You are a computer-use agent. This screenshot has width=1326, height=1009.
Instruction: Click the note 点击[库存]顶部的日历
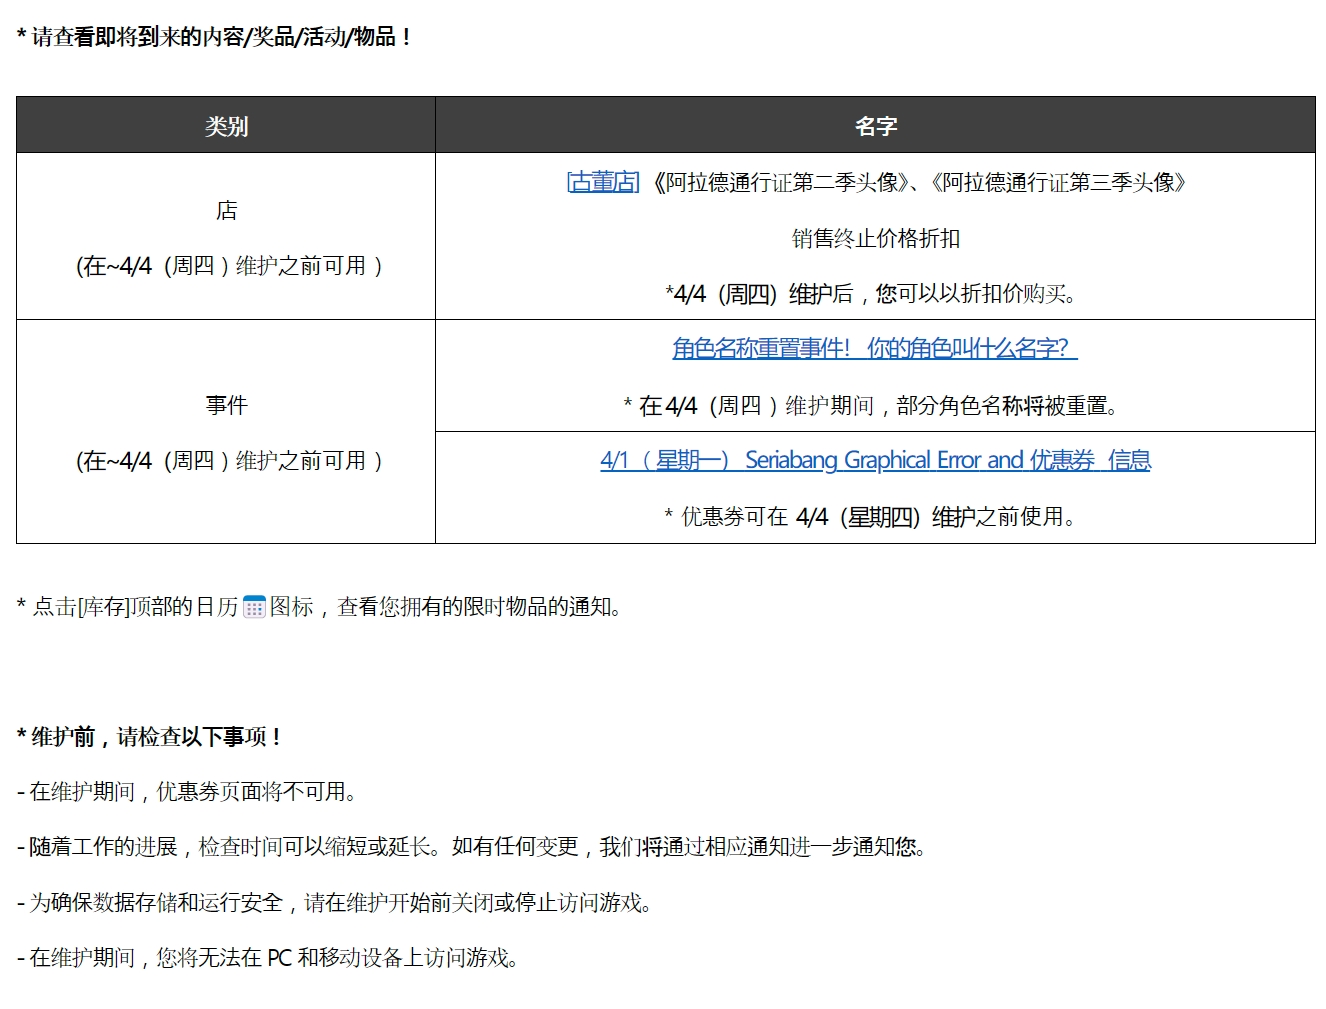320,607
